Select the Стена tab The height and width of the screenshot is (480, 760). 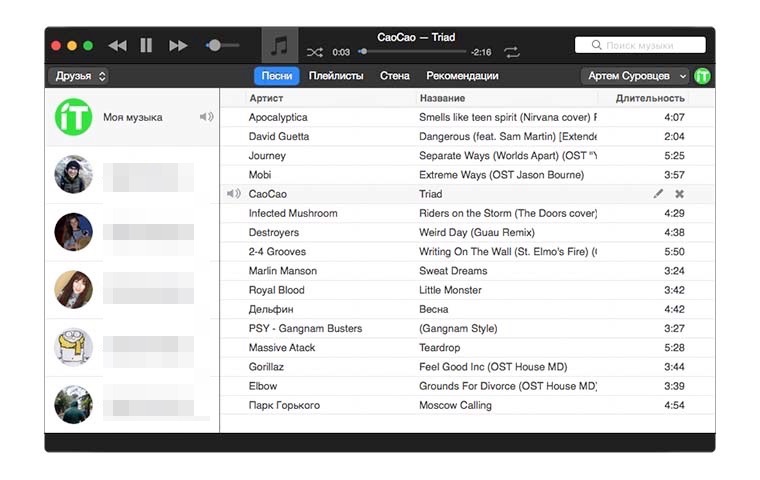pos(395,76)
